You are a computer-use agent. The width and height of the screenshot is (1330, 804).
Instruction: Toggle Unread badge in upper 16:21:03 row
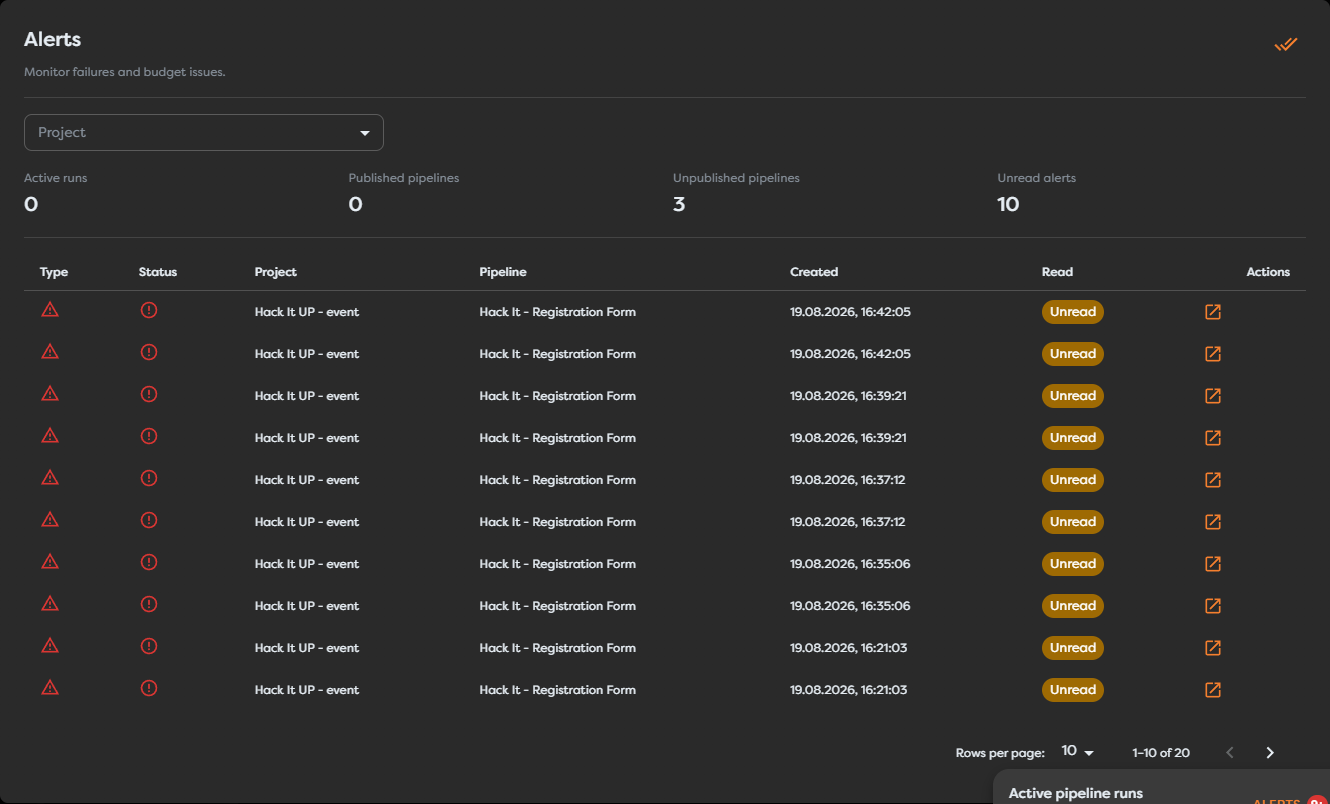pyautogui.click(x=1073, y=648)
